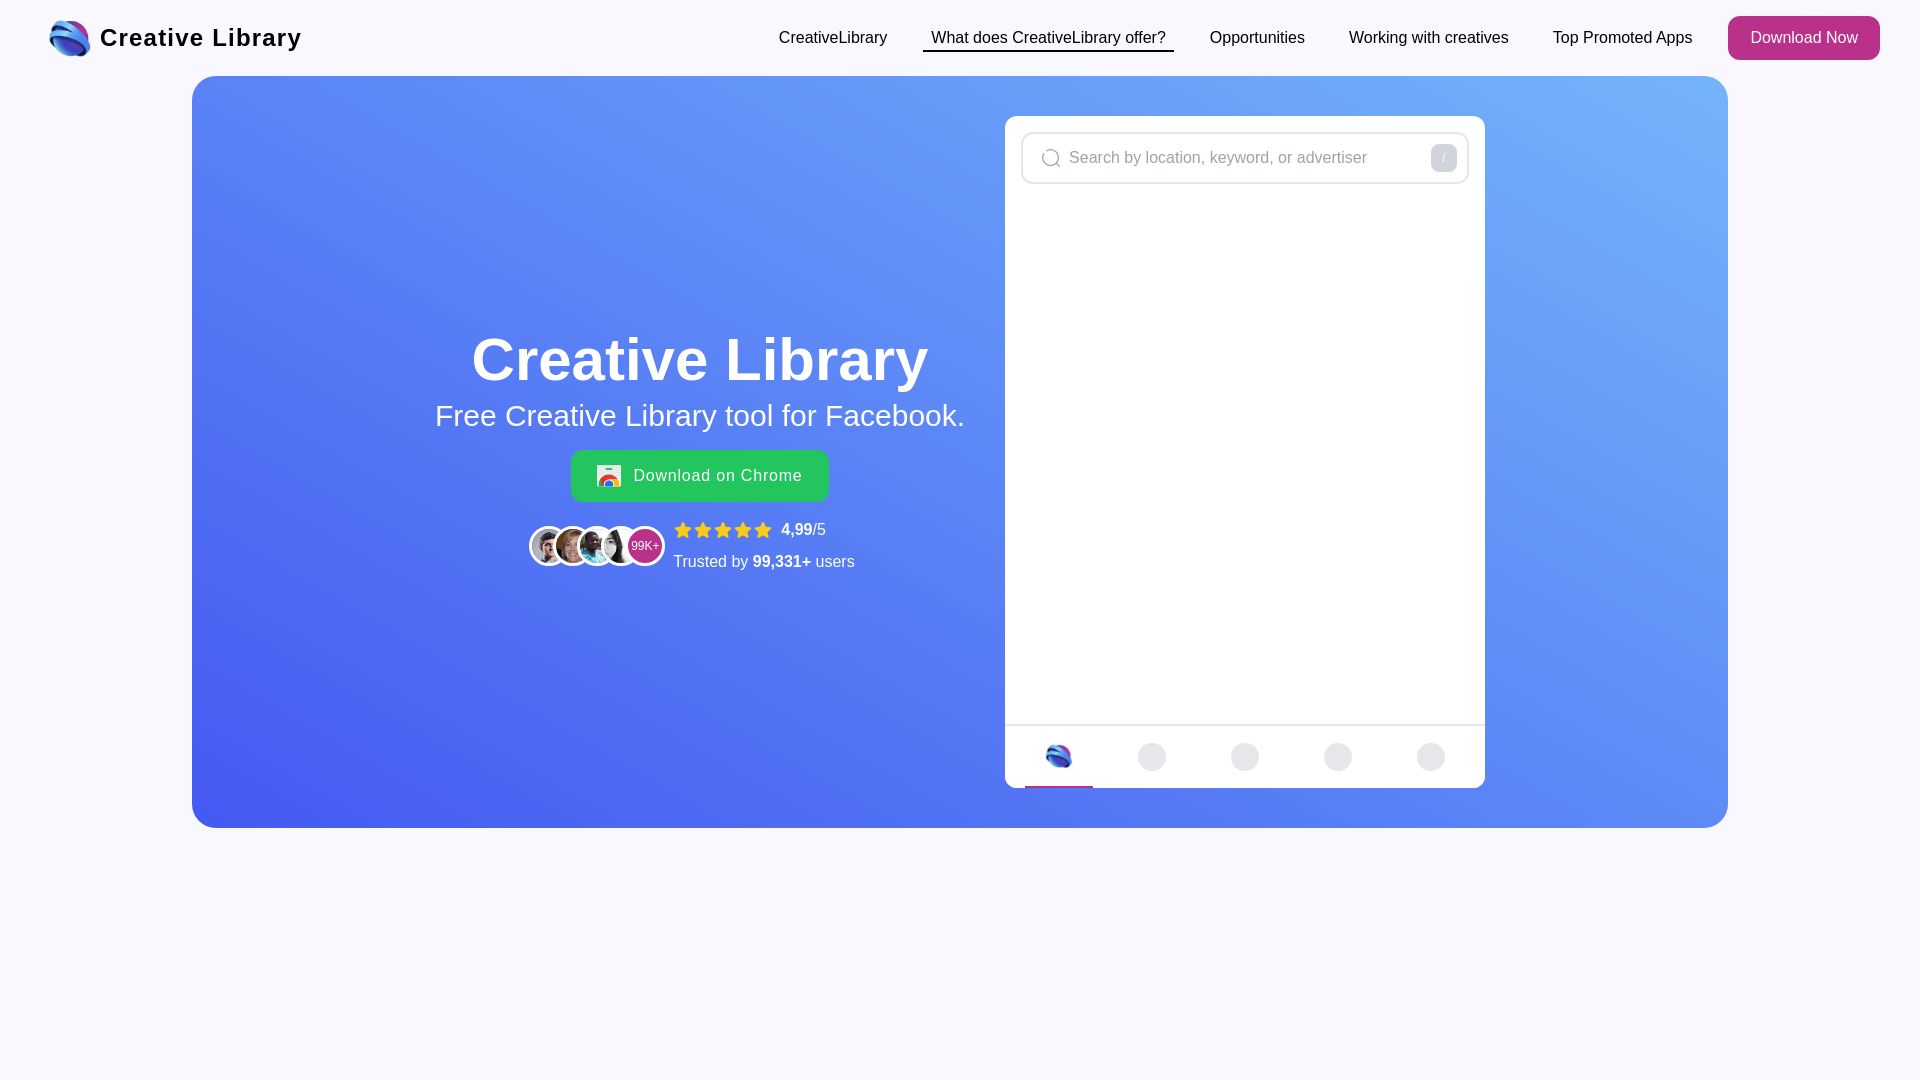Click the third yellow rating star
The width and height of the screenshot is (1920, 1080).
click(723, 530)
